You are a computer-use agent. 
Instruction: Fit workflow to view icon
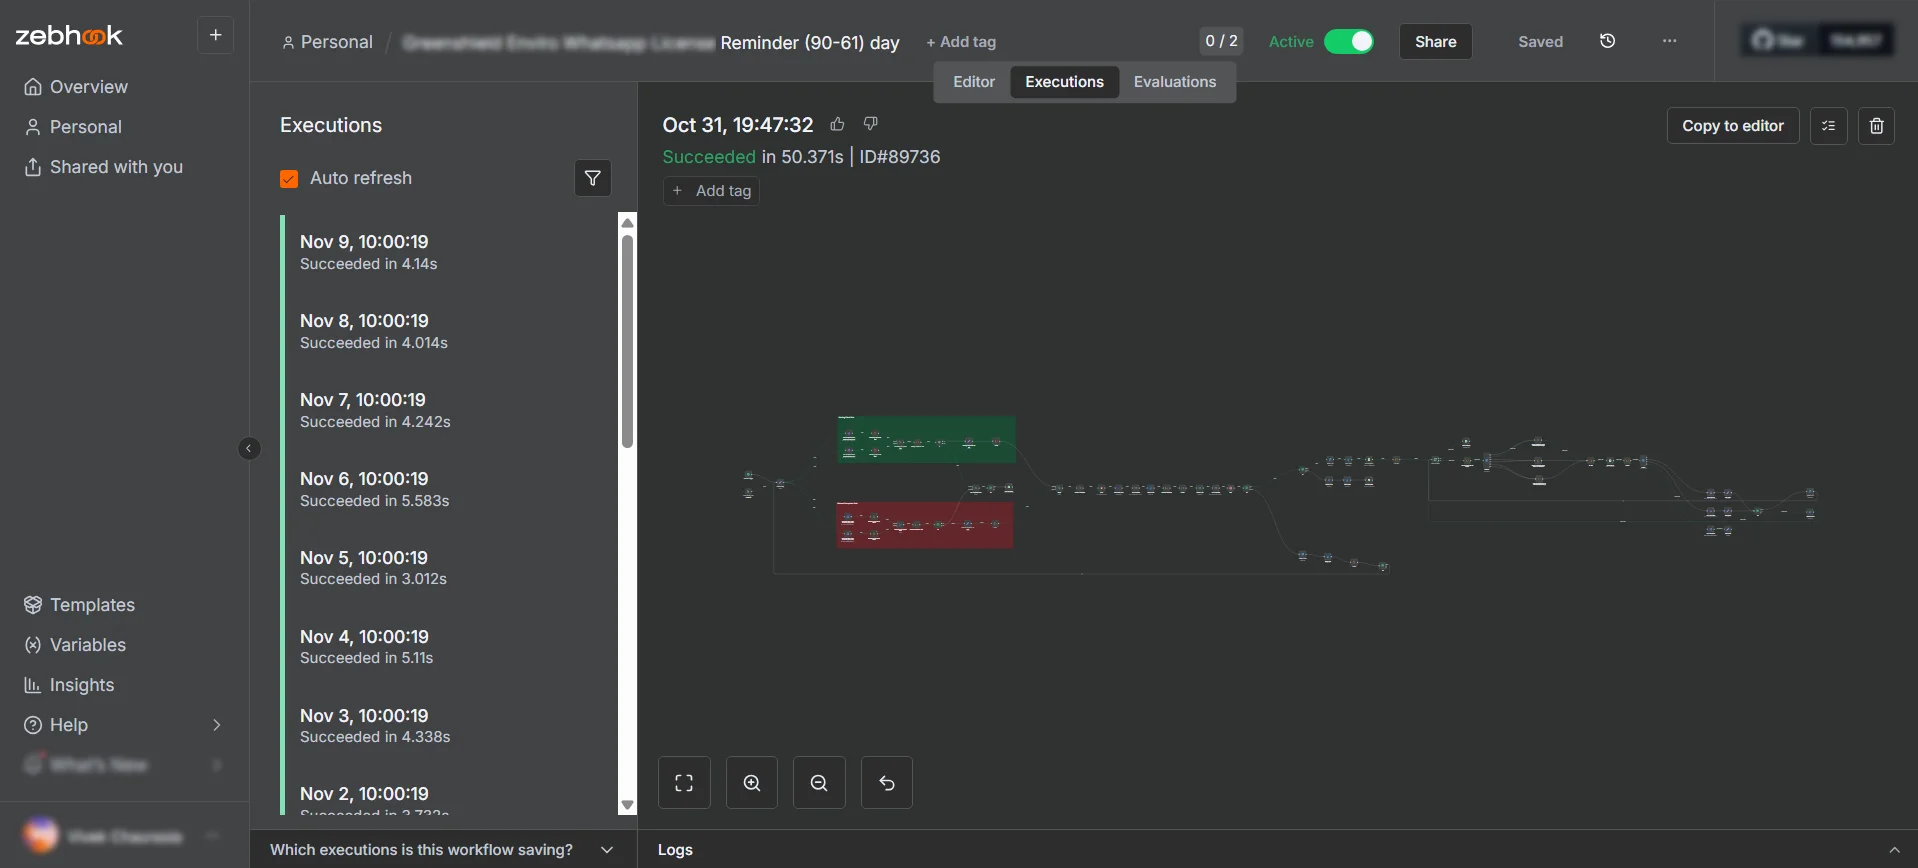point(684,783)
